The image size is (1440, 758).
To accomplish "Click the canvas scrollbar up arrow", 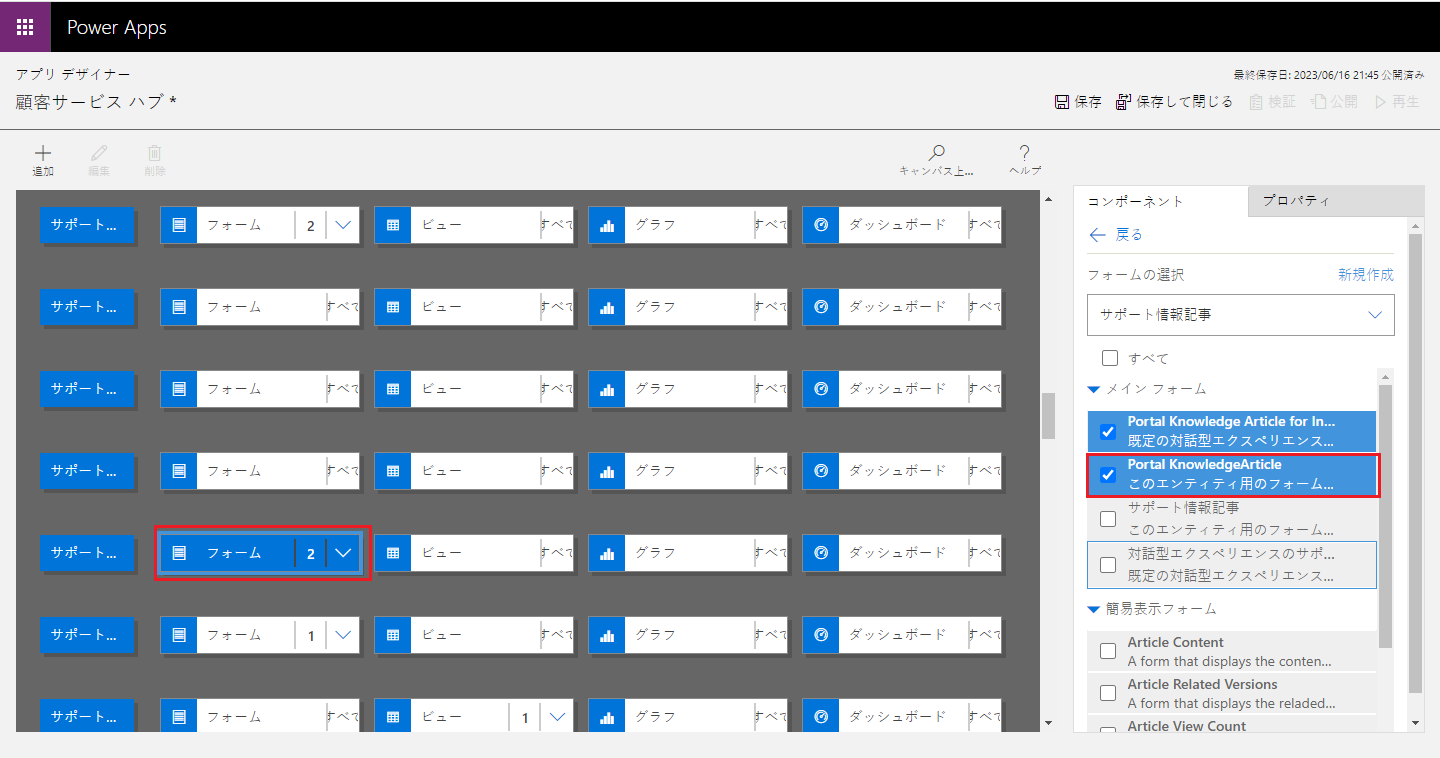I will pyautogui.click(x=1048, y=200).
